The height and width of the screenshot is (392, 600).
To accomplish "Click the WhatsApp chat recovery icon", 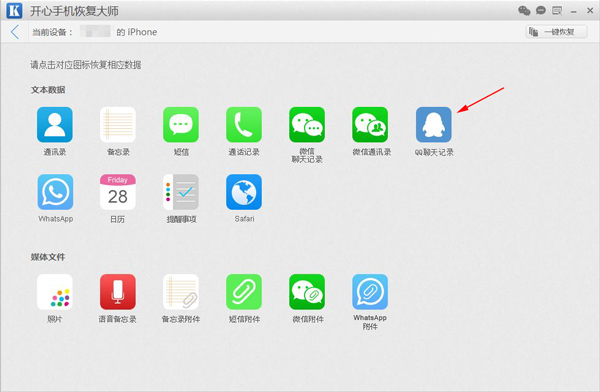I will tap(55, 192).
